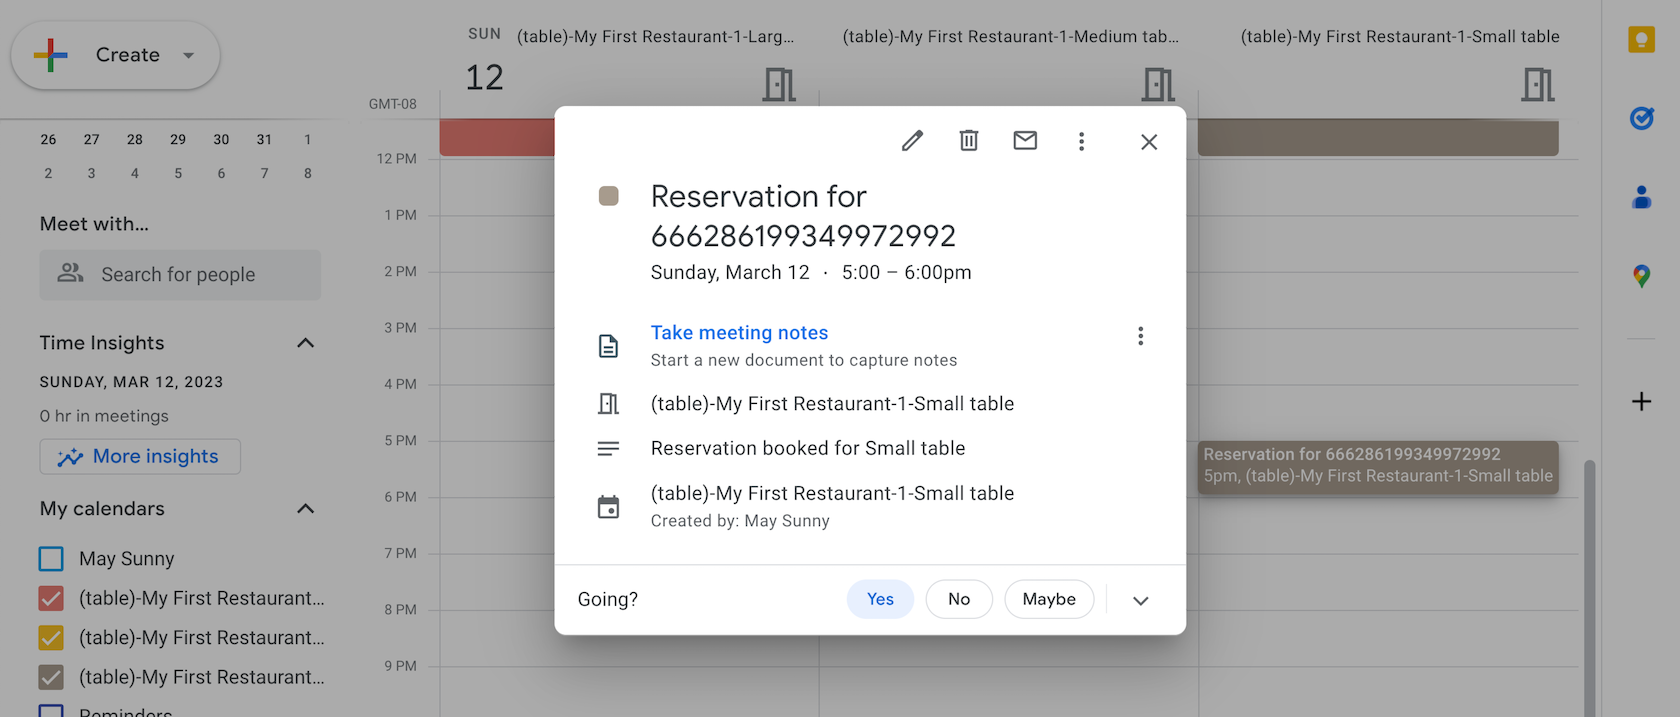Click the colorful plus Create icon
Screen dimensions: 1680x717
(51, 55)
